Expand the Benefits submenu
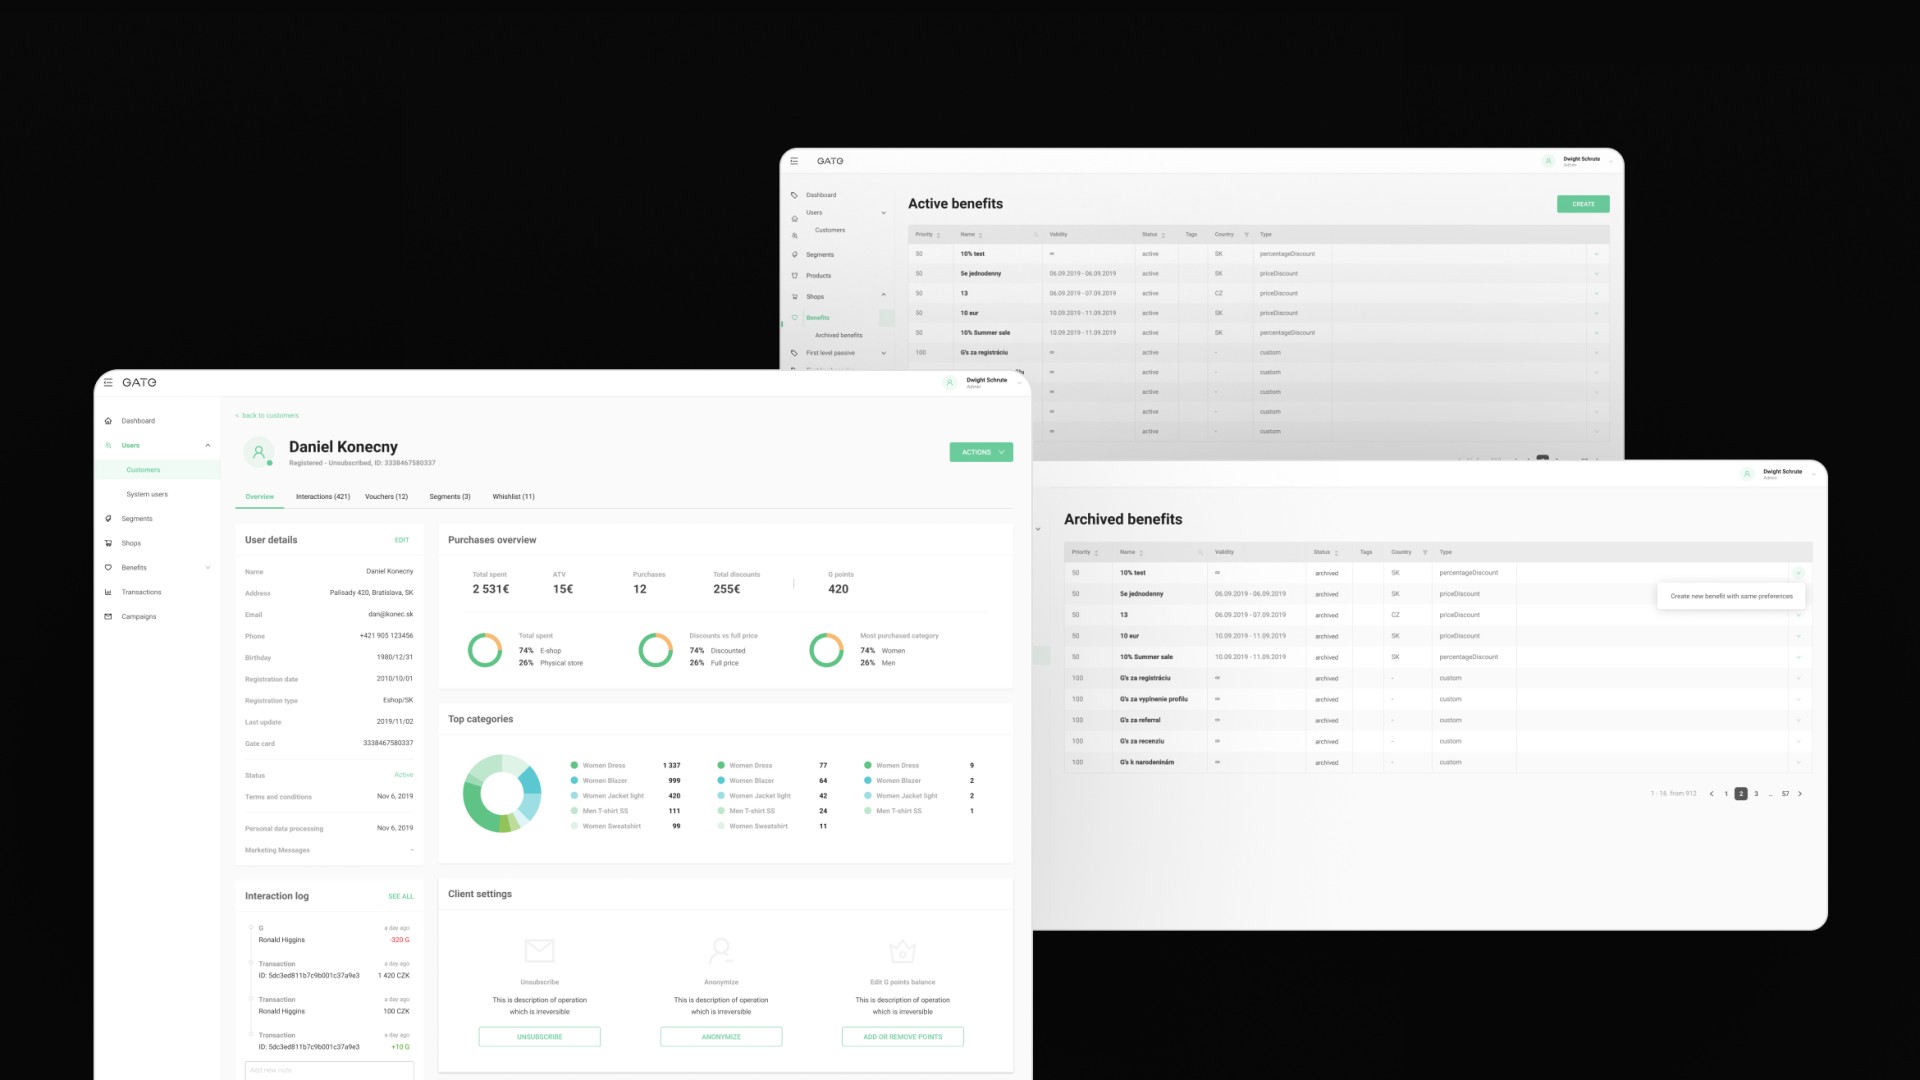The height and width of the screenshot is (1080, 1920). (x=208, y=567)
